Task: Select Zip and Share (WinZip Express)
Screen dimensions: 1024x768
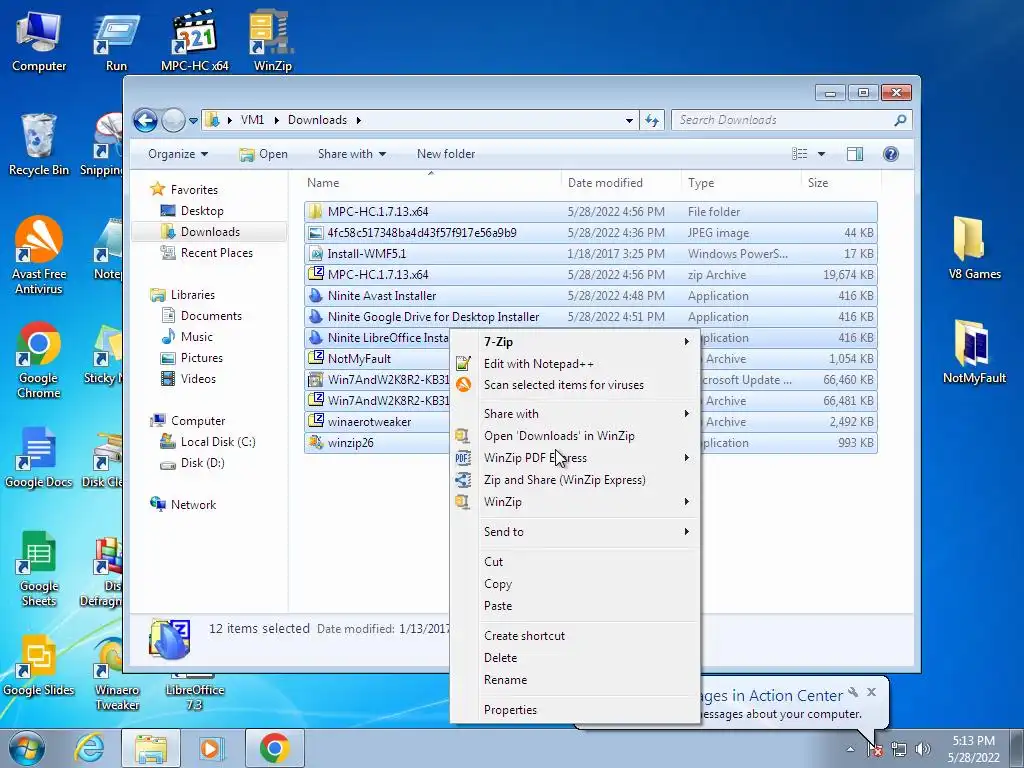Action: click(575, 480)
